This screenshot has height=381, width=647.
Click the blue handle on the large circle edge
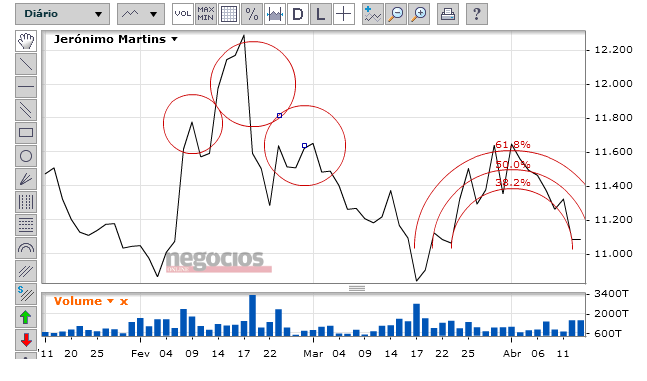click(x=279, y=116)
